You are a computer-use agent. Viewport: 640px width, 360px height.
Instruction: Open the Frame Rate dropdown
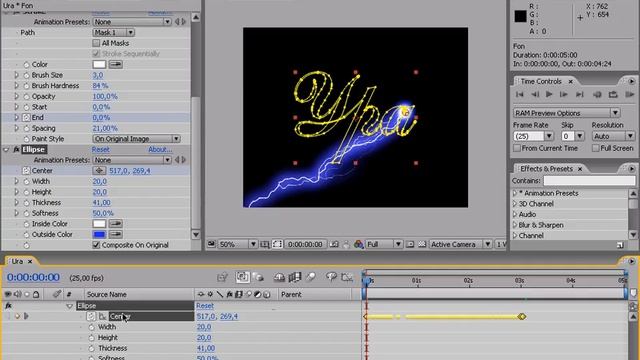[x=549, y=136]
